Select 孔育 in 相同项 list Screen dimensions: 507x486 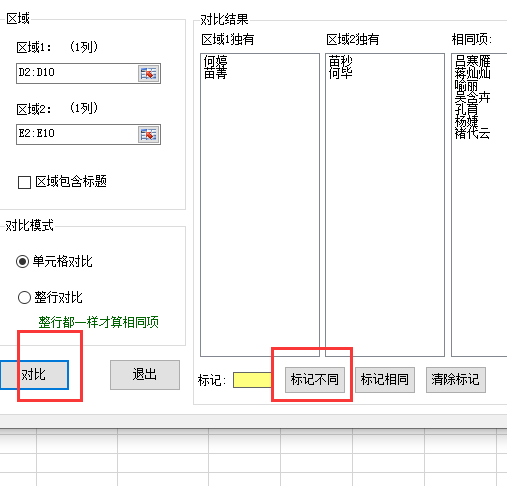click(466, 109)
